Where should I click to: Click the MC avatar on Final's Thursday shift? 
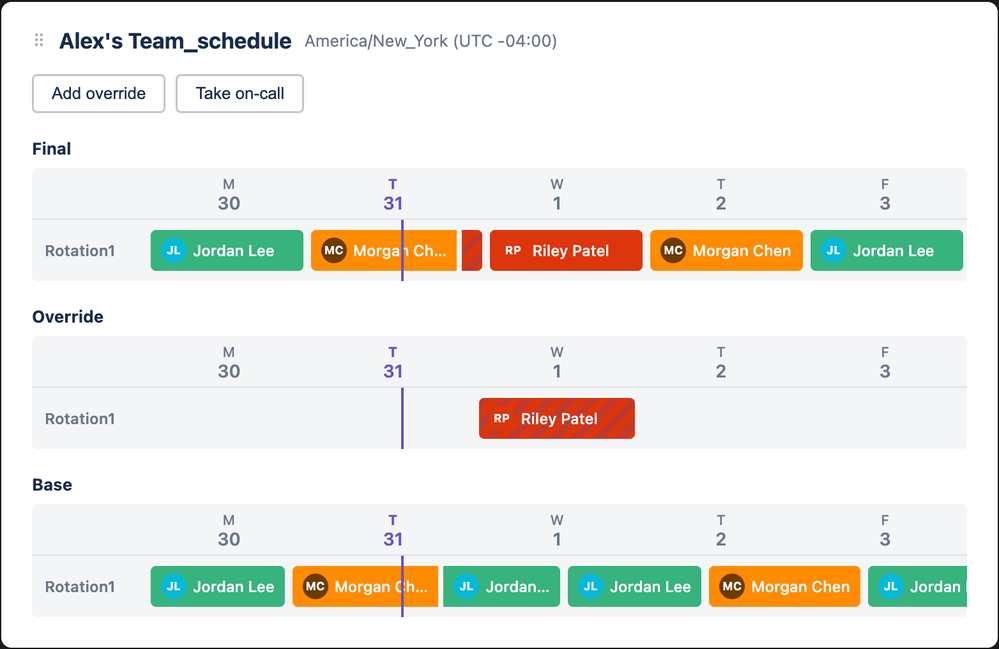pyautogui.click(x=673, y=250)
